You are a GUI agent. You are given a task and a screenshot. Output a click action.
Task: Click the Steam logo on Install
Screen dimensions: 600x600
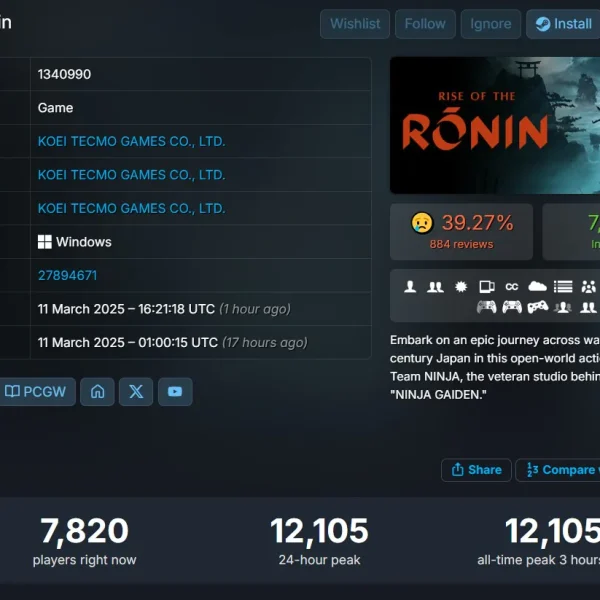(543, 24)
